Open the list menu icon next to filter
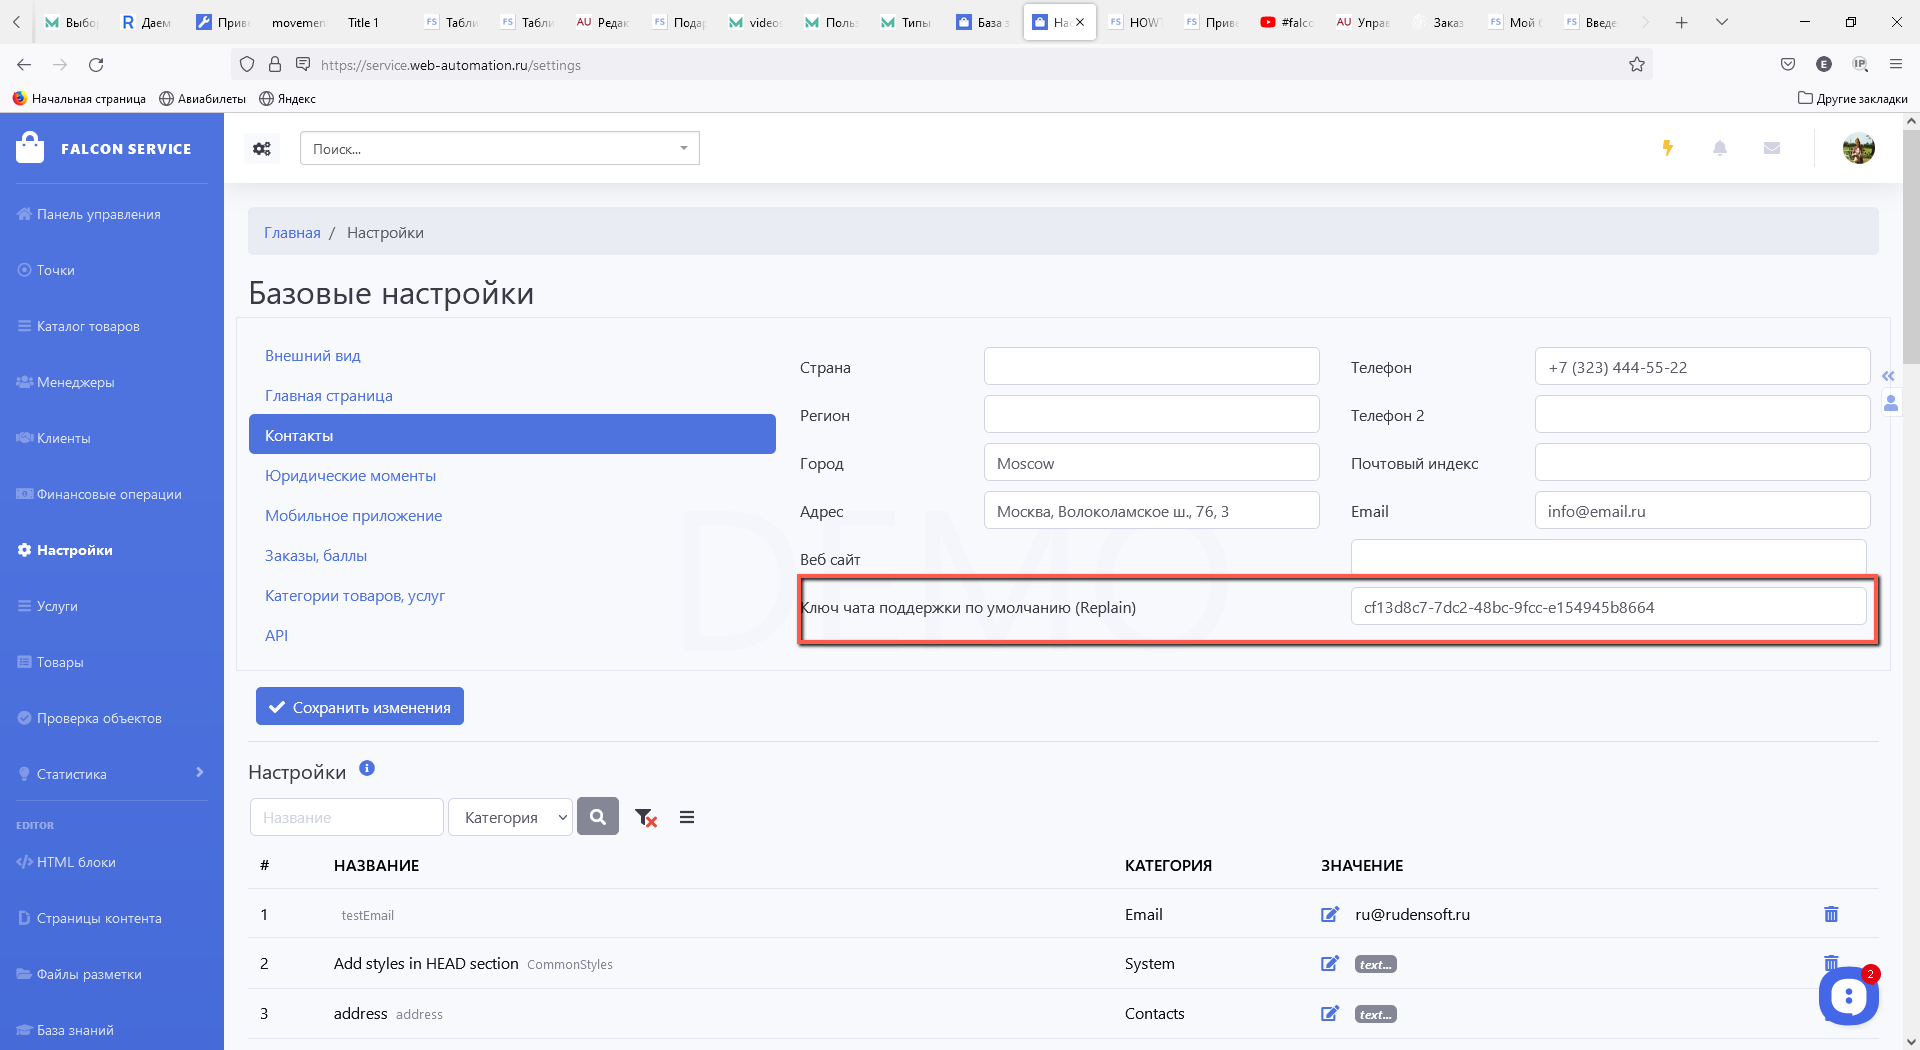This screenshot has width=1920, height=1050. 687,817
